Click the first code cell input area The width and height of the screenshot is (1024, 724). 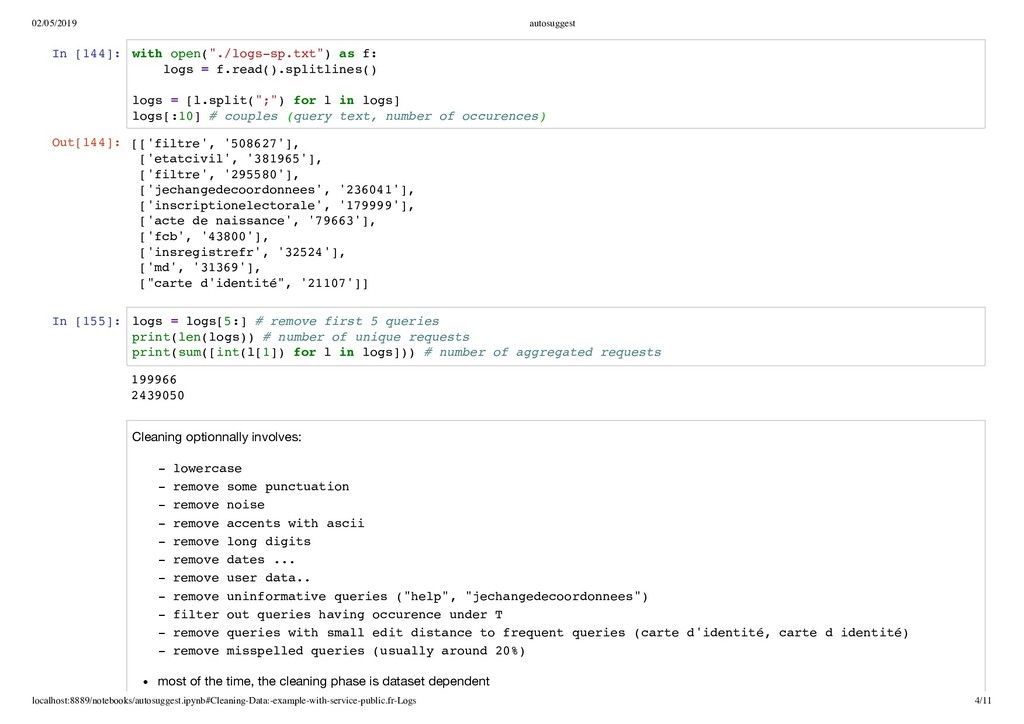pos(555,84)
